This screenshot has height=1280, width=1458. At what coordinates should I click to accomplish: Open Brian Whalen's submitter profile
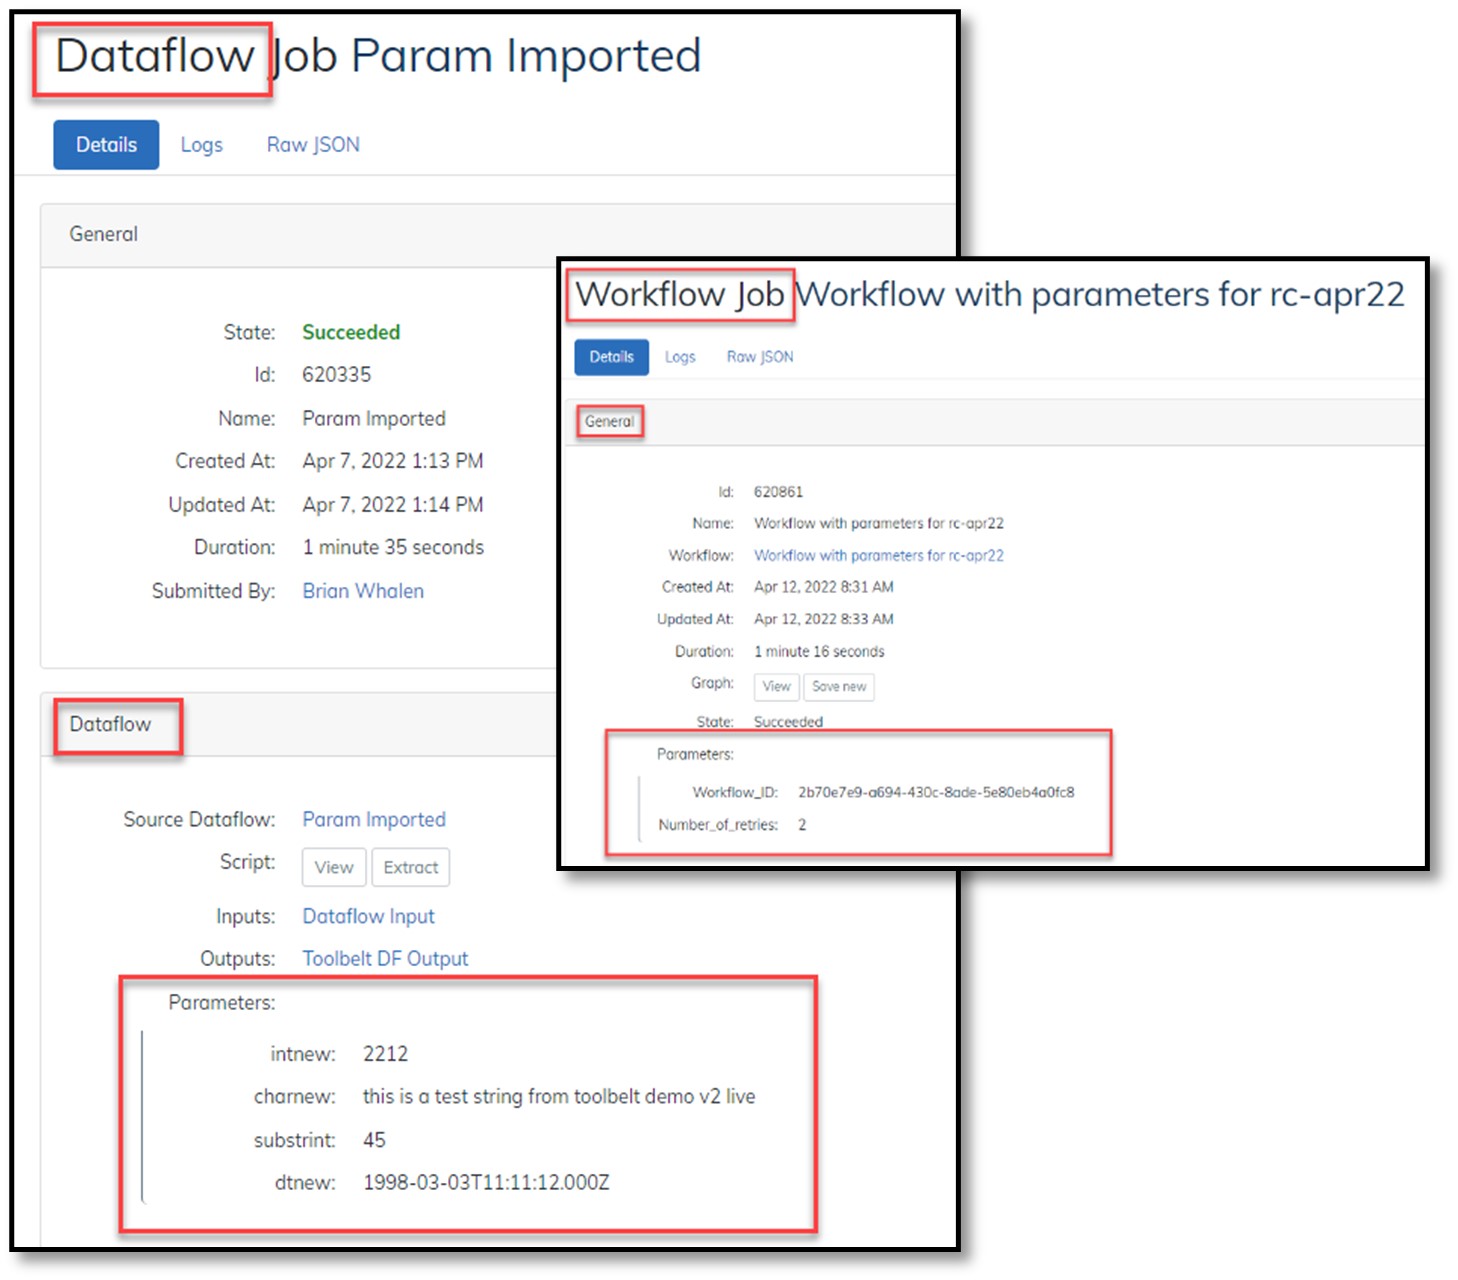point(362,590)
